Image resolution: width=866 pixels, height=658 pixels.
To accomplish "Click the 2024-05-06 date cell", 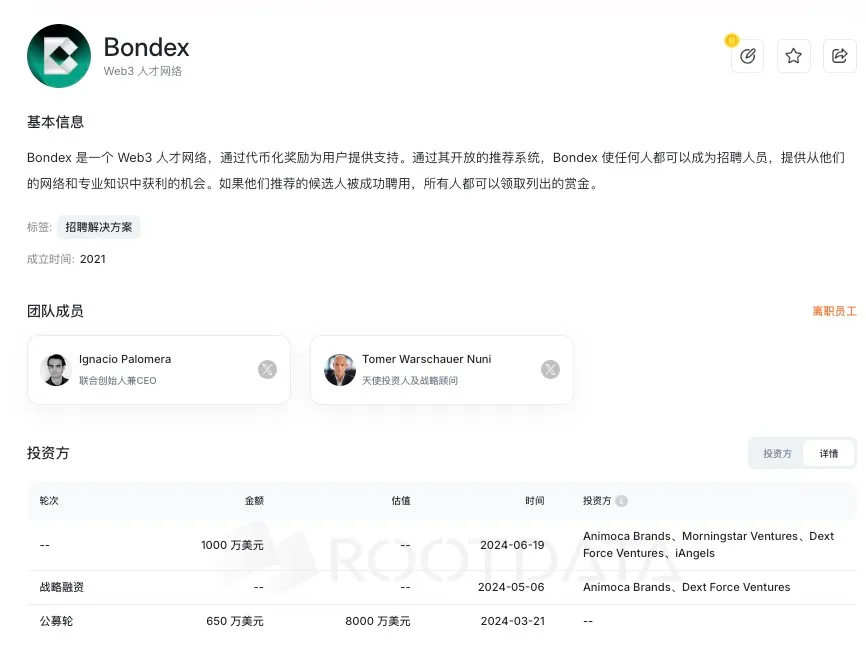I will click(511, 587).
